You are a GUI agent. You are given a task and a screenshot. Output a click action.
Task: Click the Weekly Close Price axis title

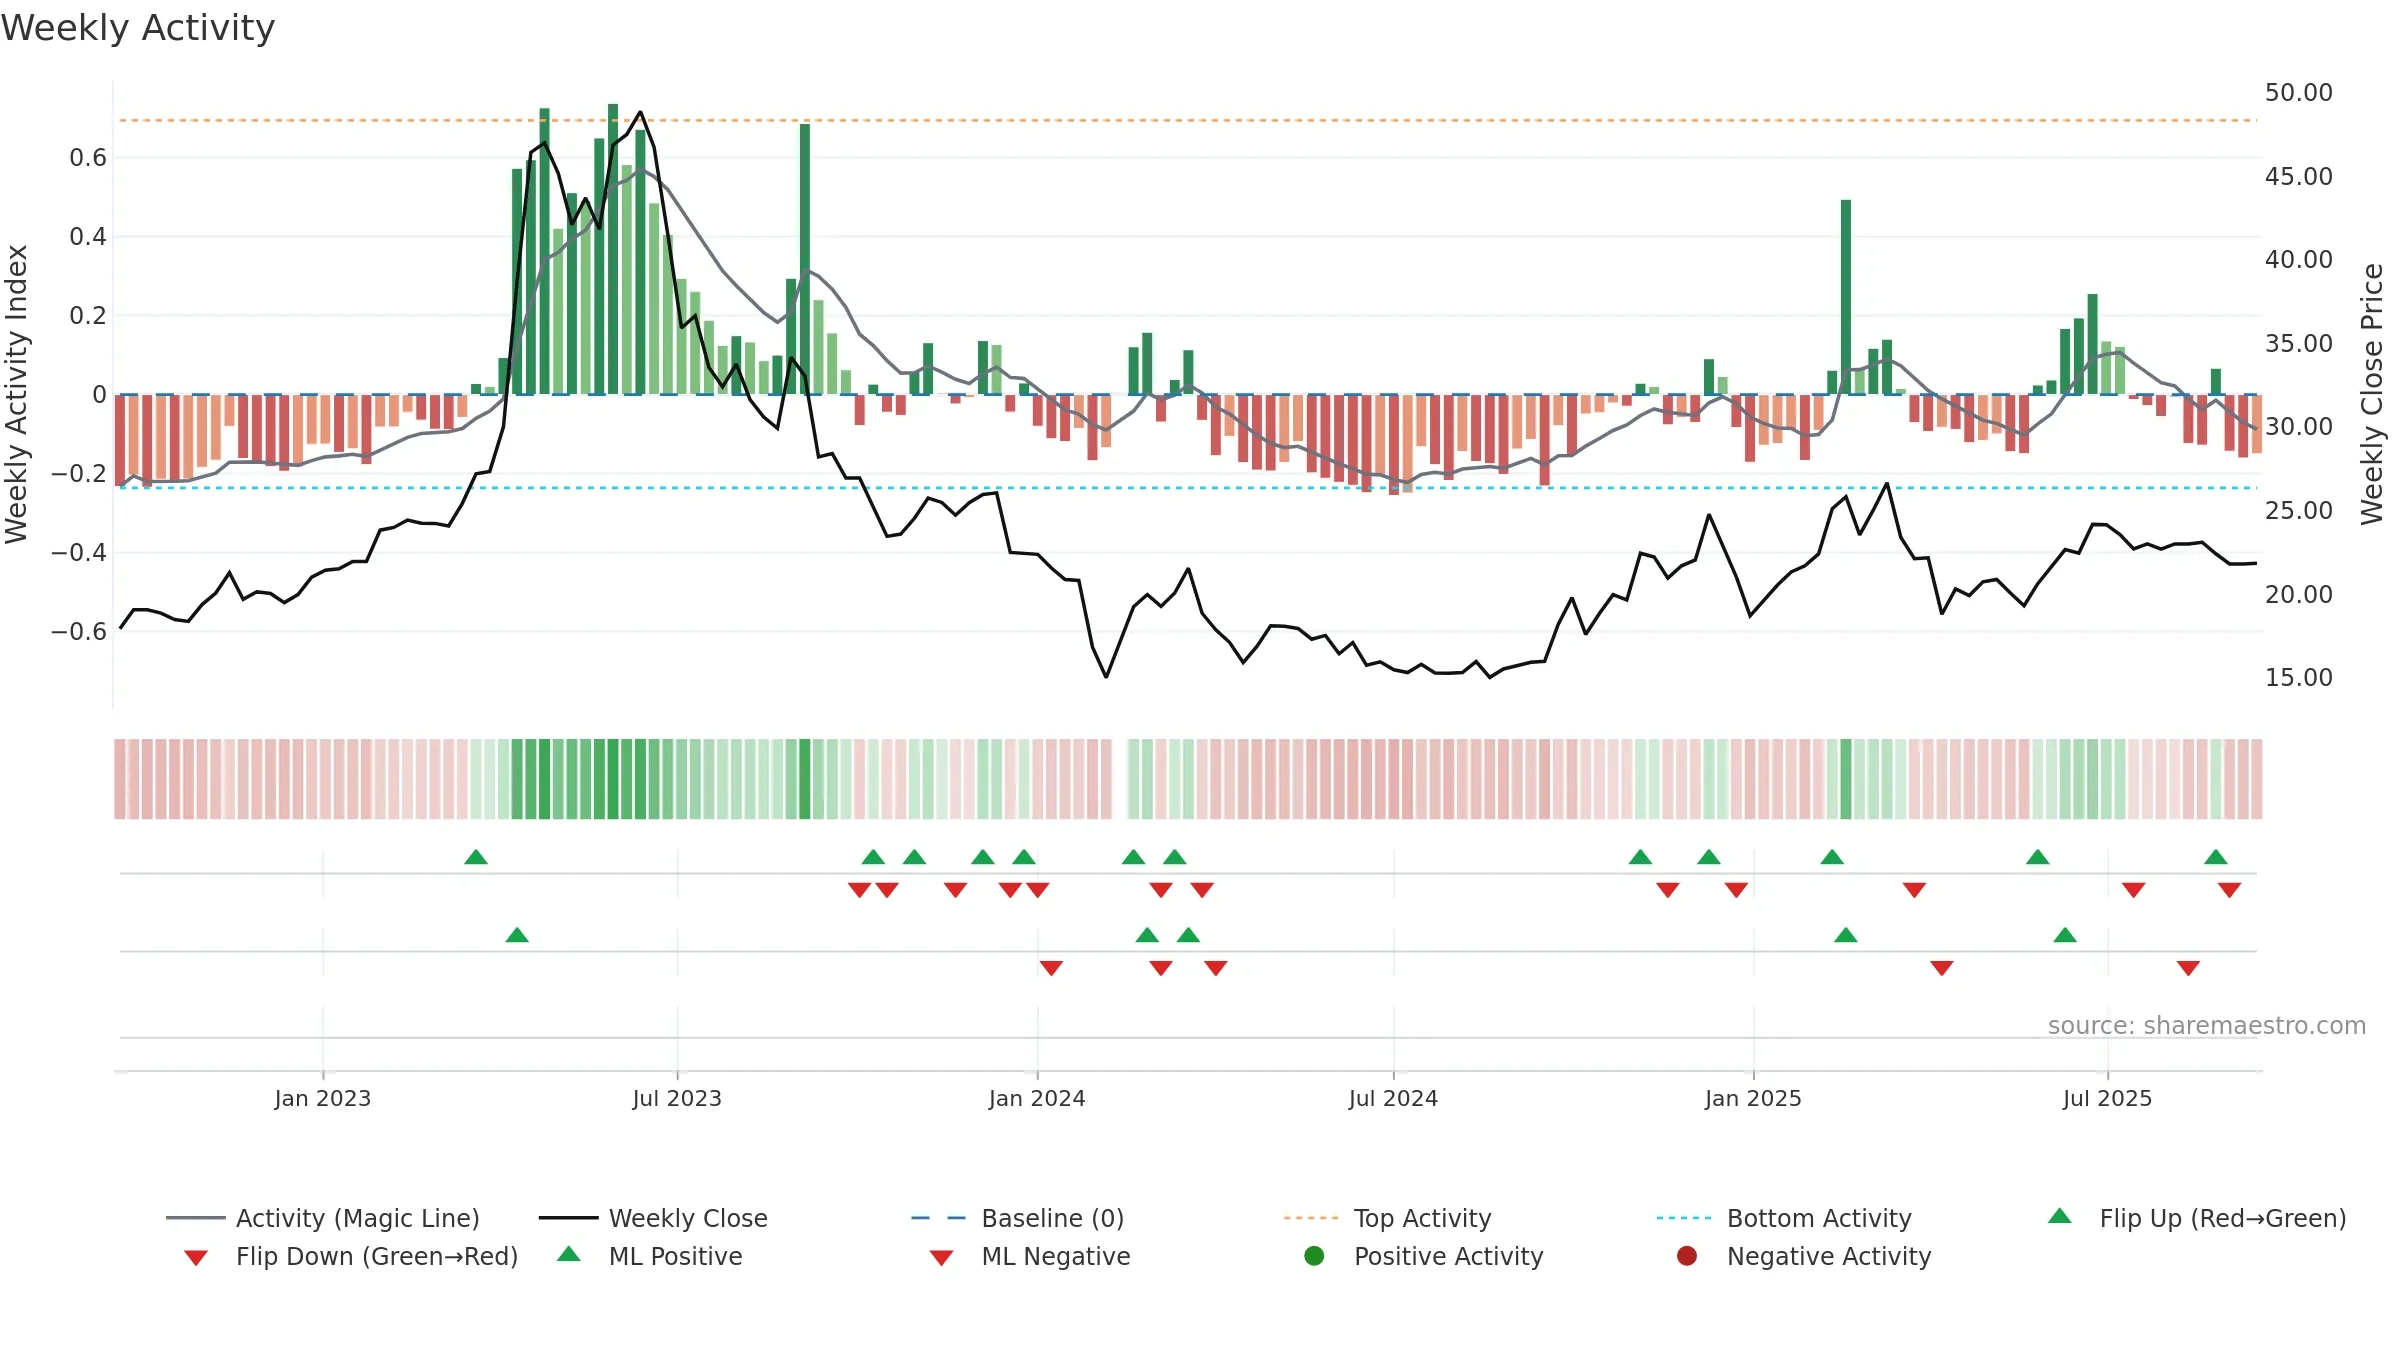tap(2372, 394)
